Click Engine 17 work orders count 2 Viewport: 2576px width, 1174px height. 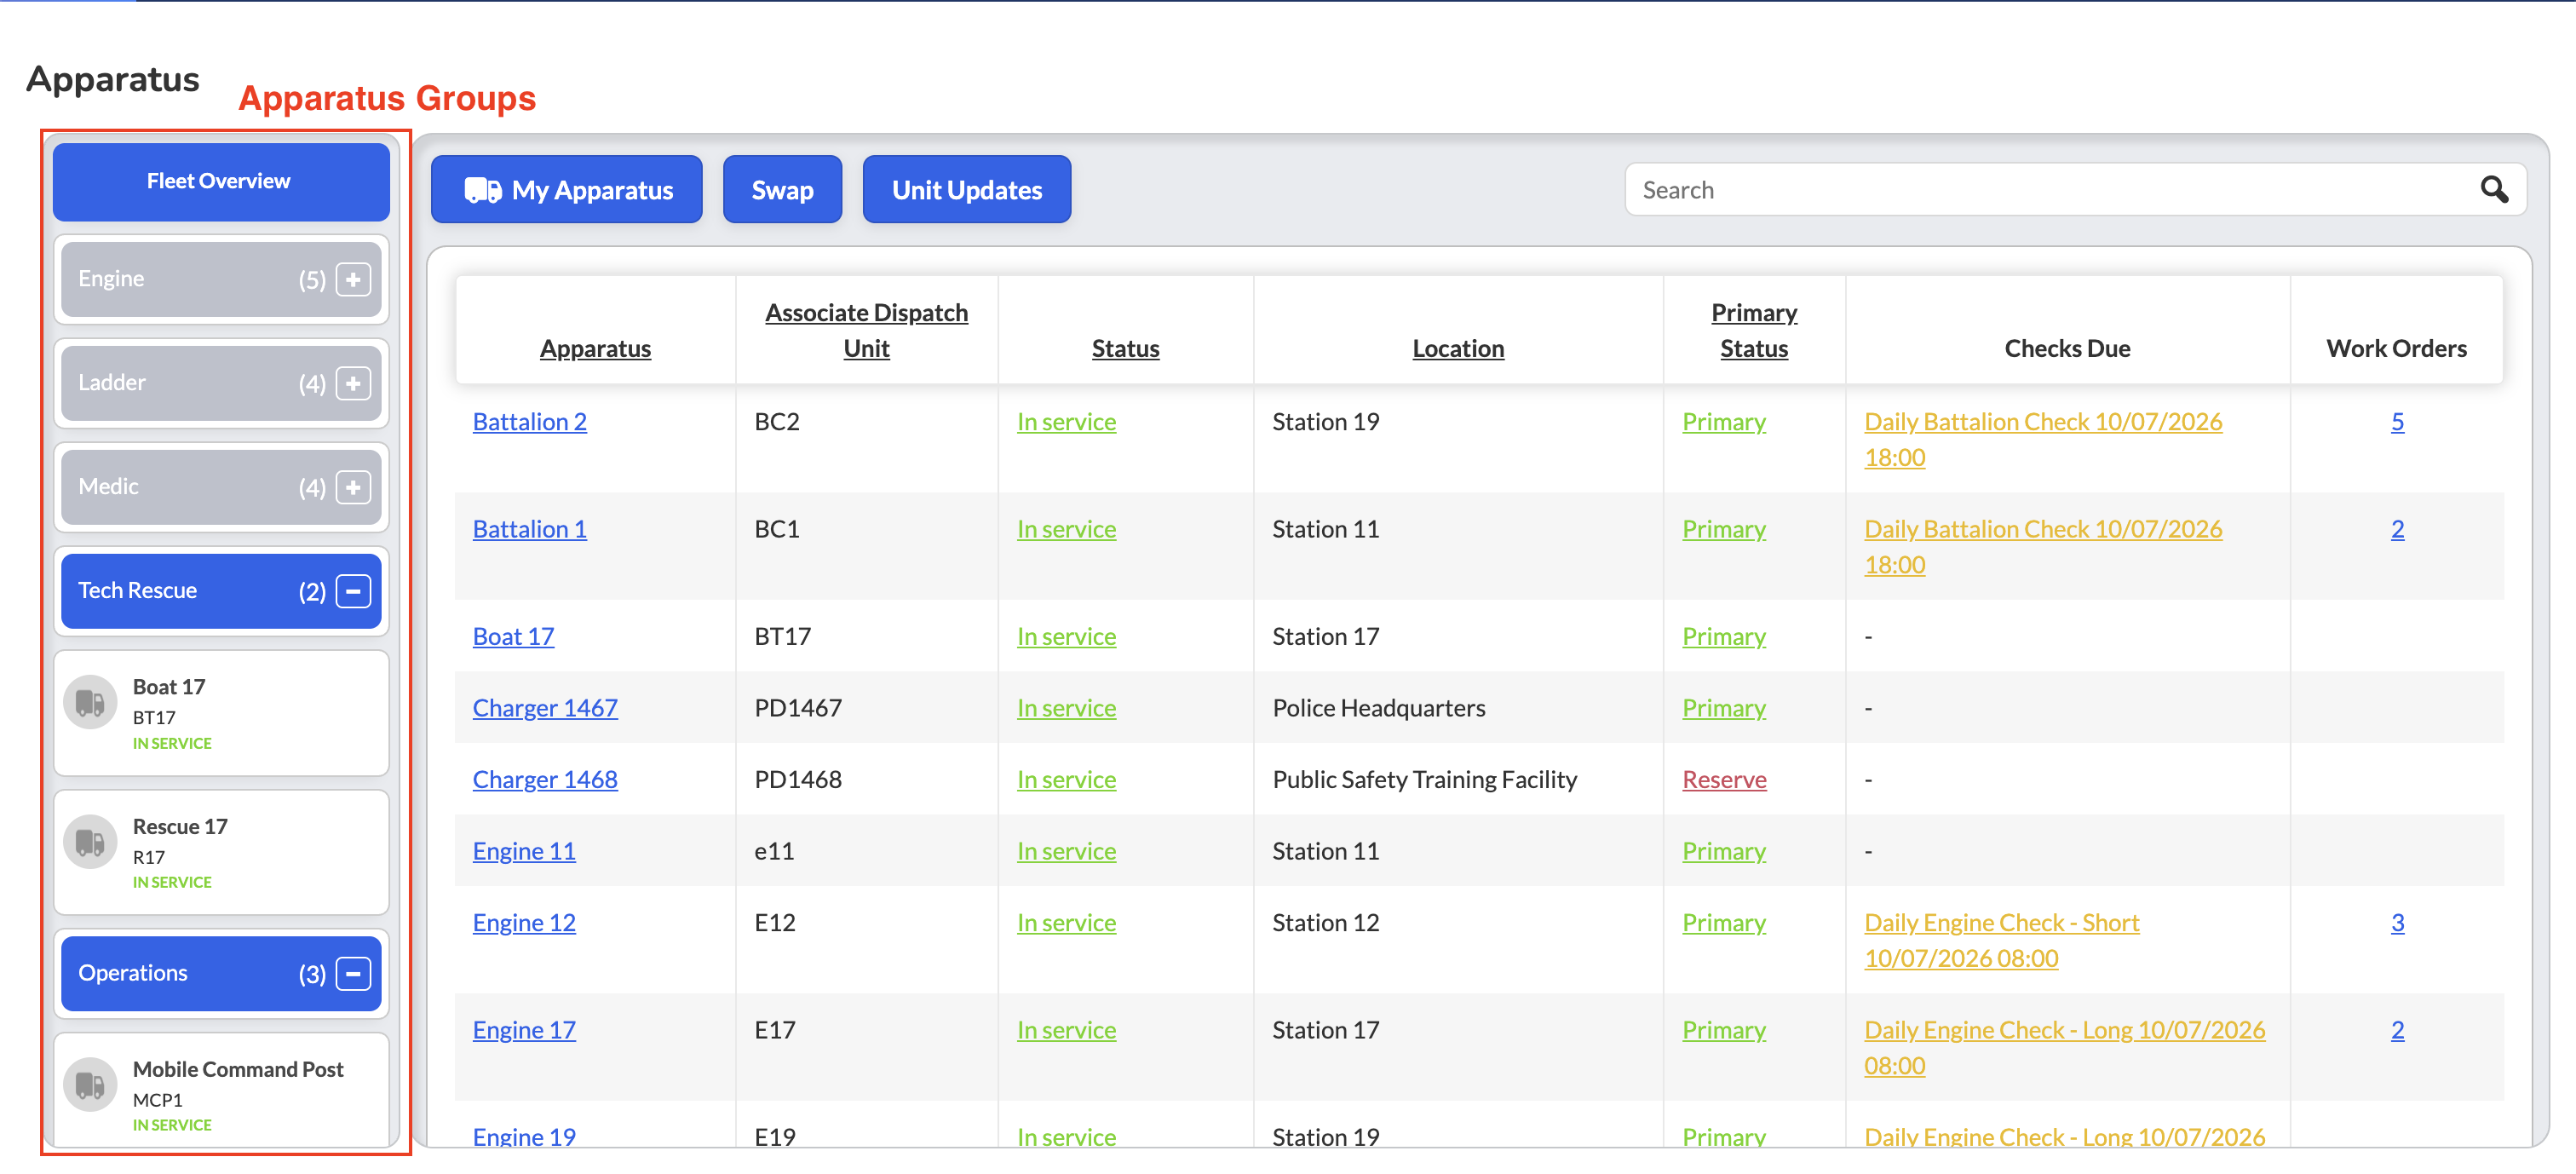click(2397, 1030)
